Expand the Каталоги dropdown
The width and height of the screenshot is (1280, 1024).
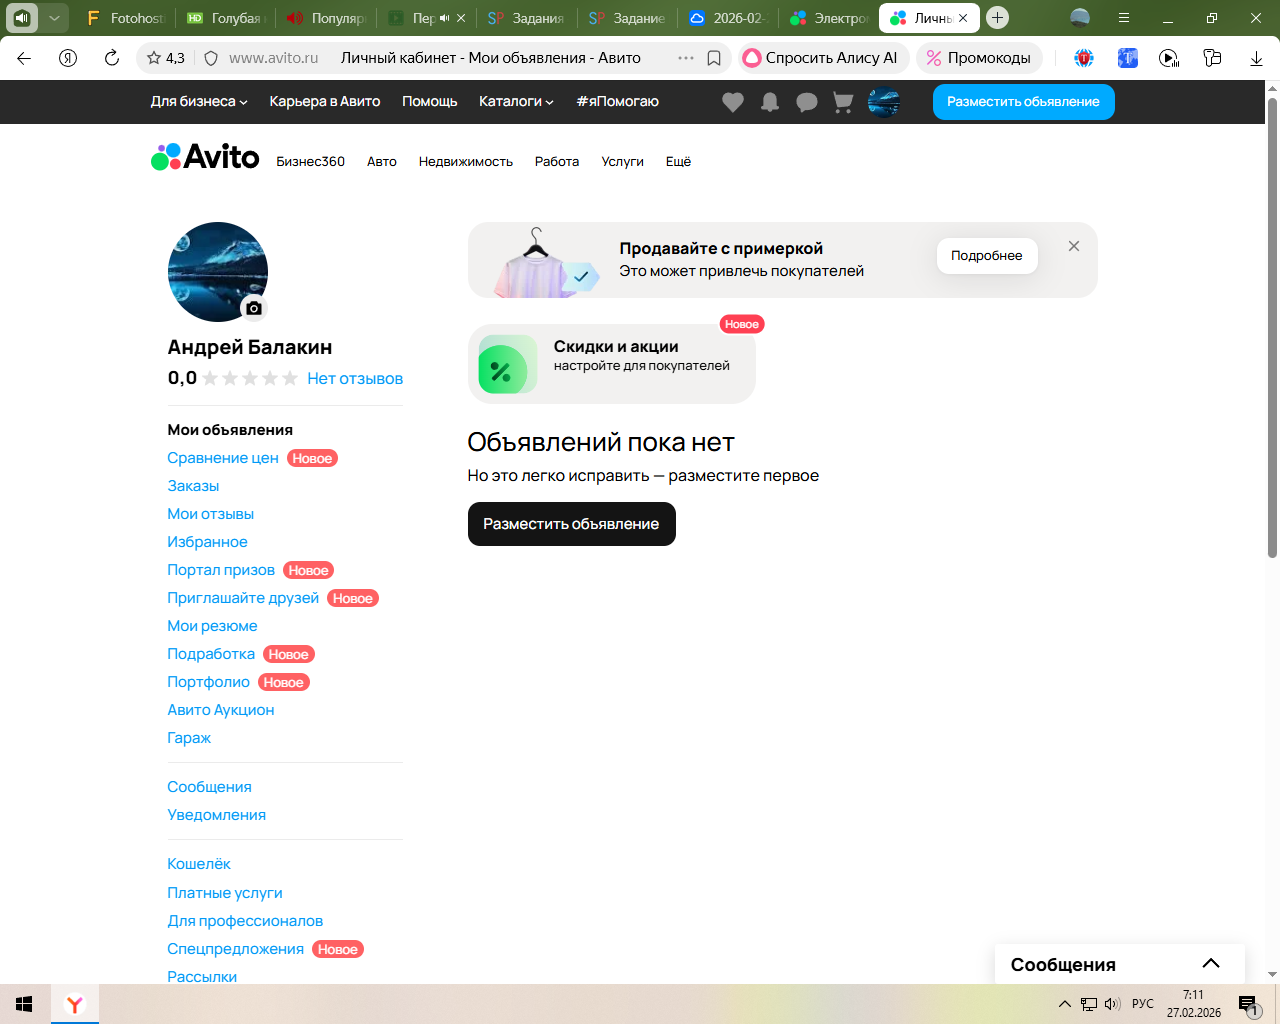click(516, 102)
